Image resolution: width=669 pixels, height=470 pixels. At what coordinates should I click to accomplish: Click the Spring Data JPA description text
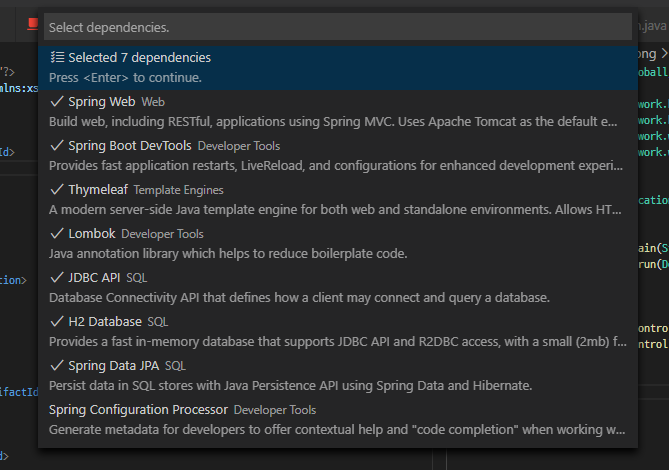(x=290, y=385)
